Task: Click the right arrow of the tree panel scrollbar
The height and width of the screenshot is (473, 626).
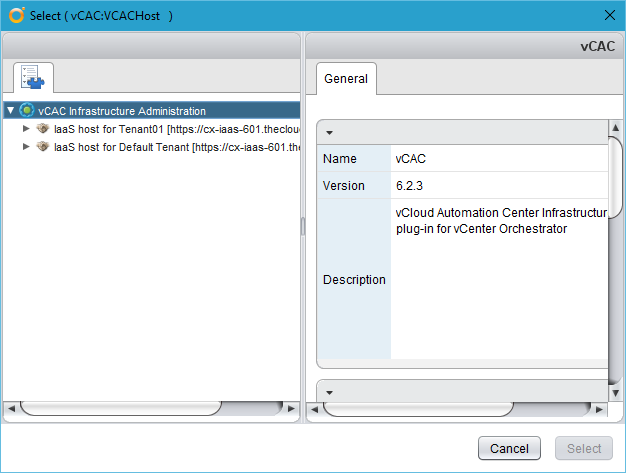Action: click(x=294, y=409)
